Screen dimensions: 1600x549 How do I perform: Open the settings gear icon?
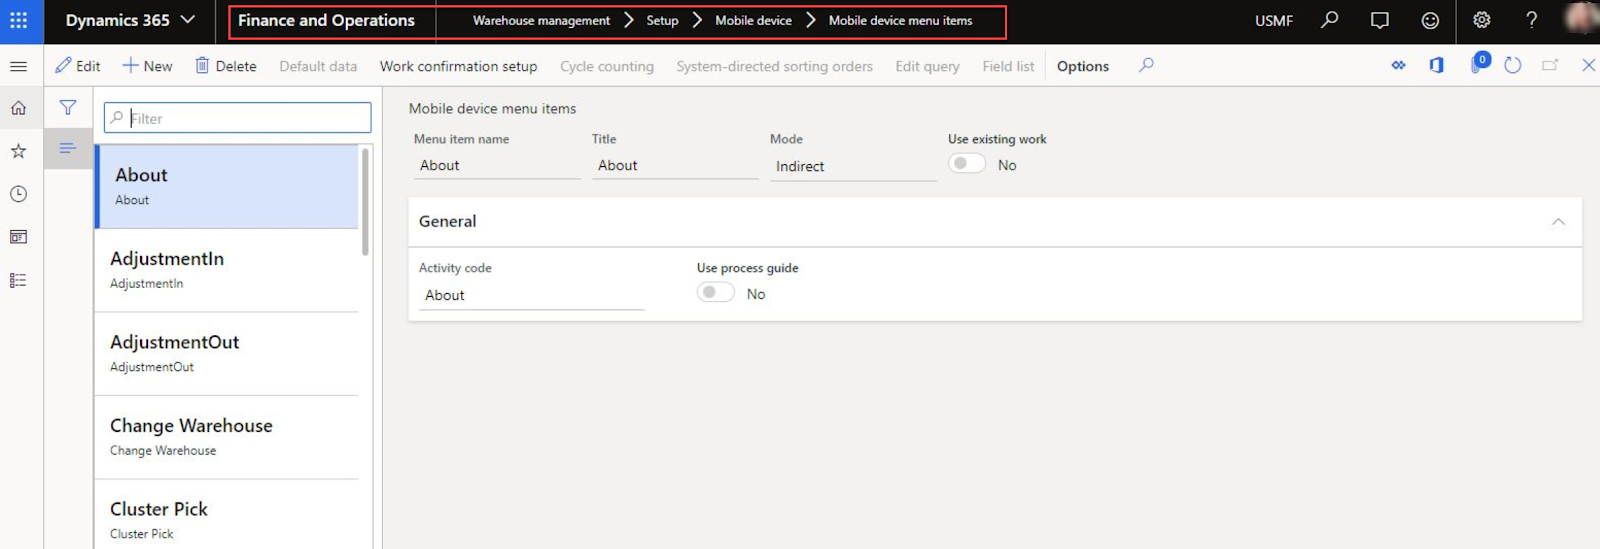tap(1482, 20)
